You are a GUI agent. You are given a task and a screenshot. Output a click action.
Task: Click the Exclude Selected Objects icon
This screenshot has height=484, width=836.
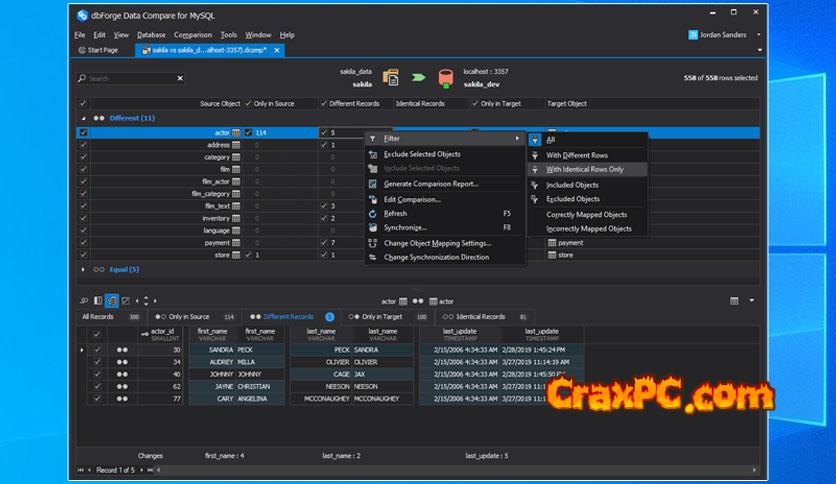coord(373,155)
